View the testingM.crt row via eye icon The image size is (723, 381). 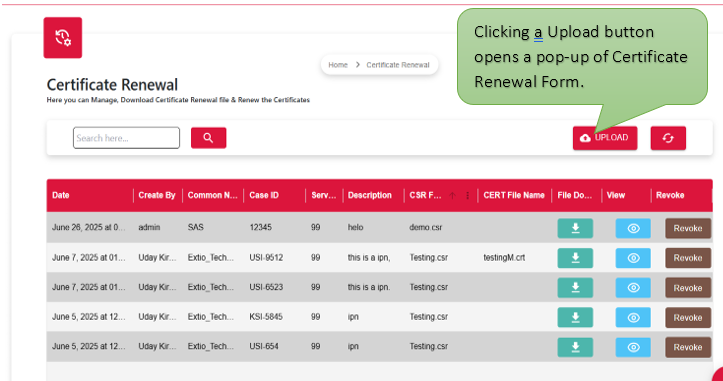coord(633,258)
